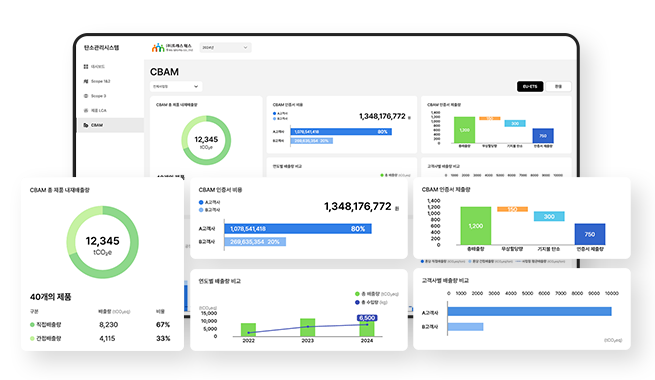Click the chevron arrow of the year selector
Image resolution: width=655 pixels, height=380 pixels.
245,48
